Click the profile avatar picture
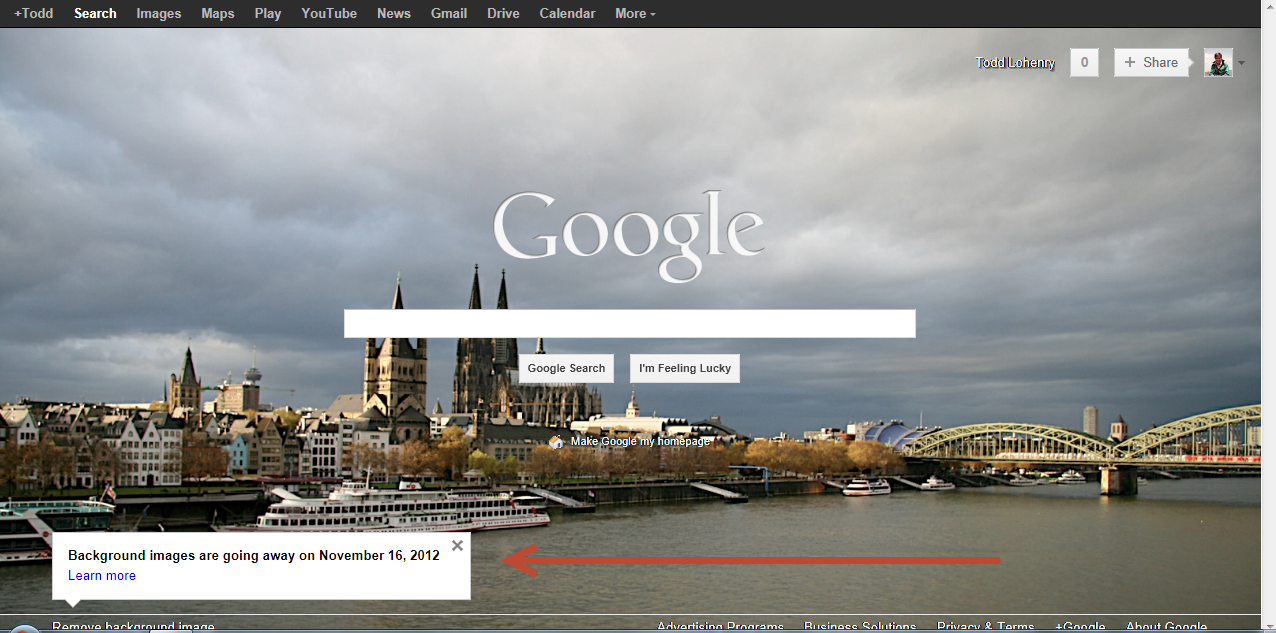The image size is (1276, 633). (x=1217, y=63)
